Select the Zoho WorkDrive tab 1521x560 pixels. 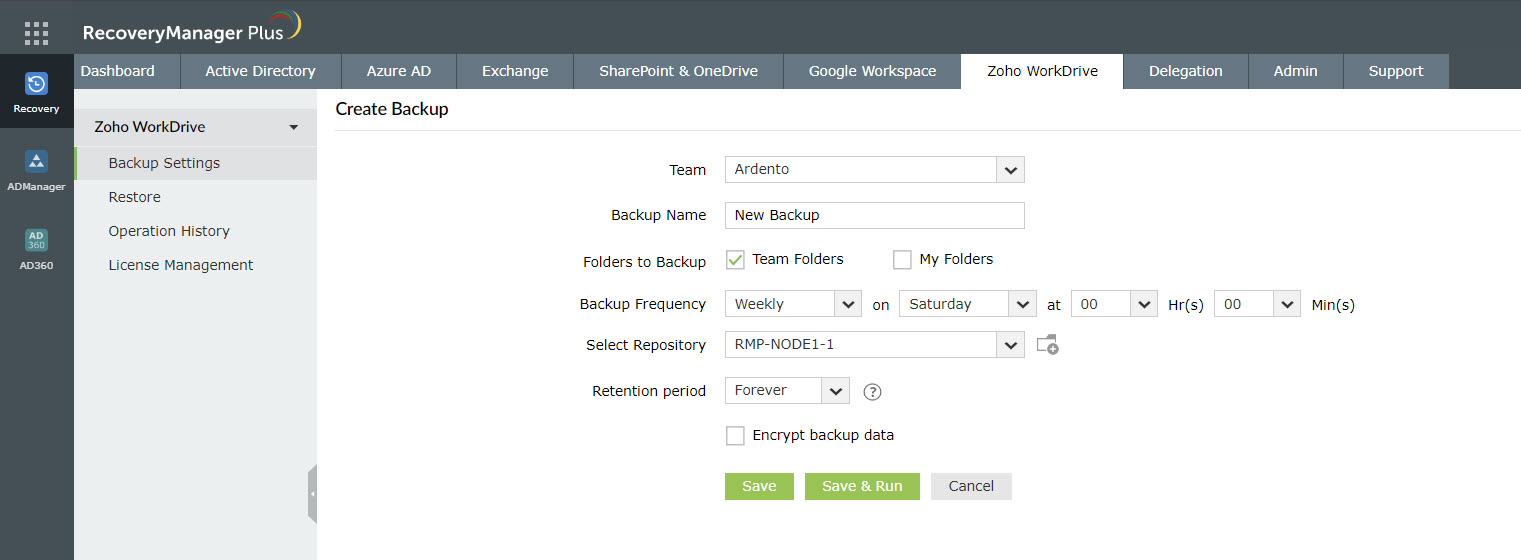(x=1042, y=71)
